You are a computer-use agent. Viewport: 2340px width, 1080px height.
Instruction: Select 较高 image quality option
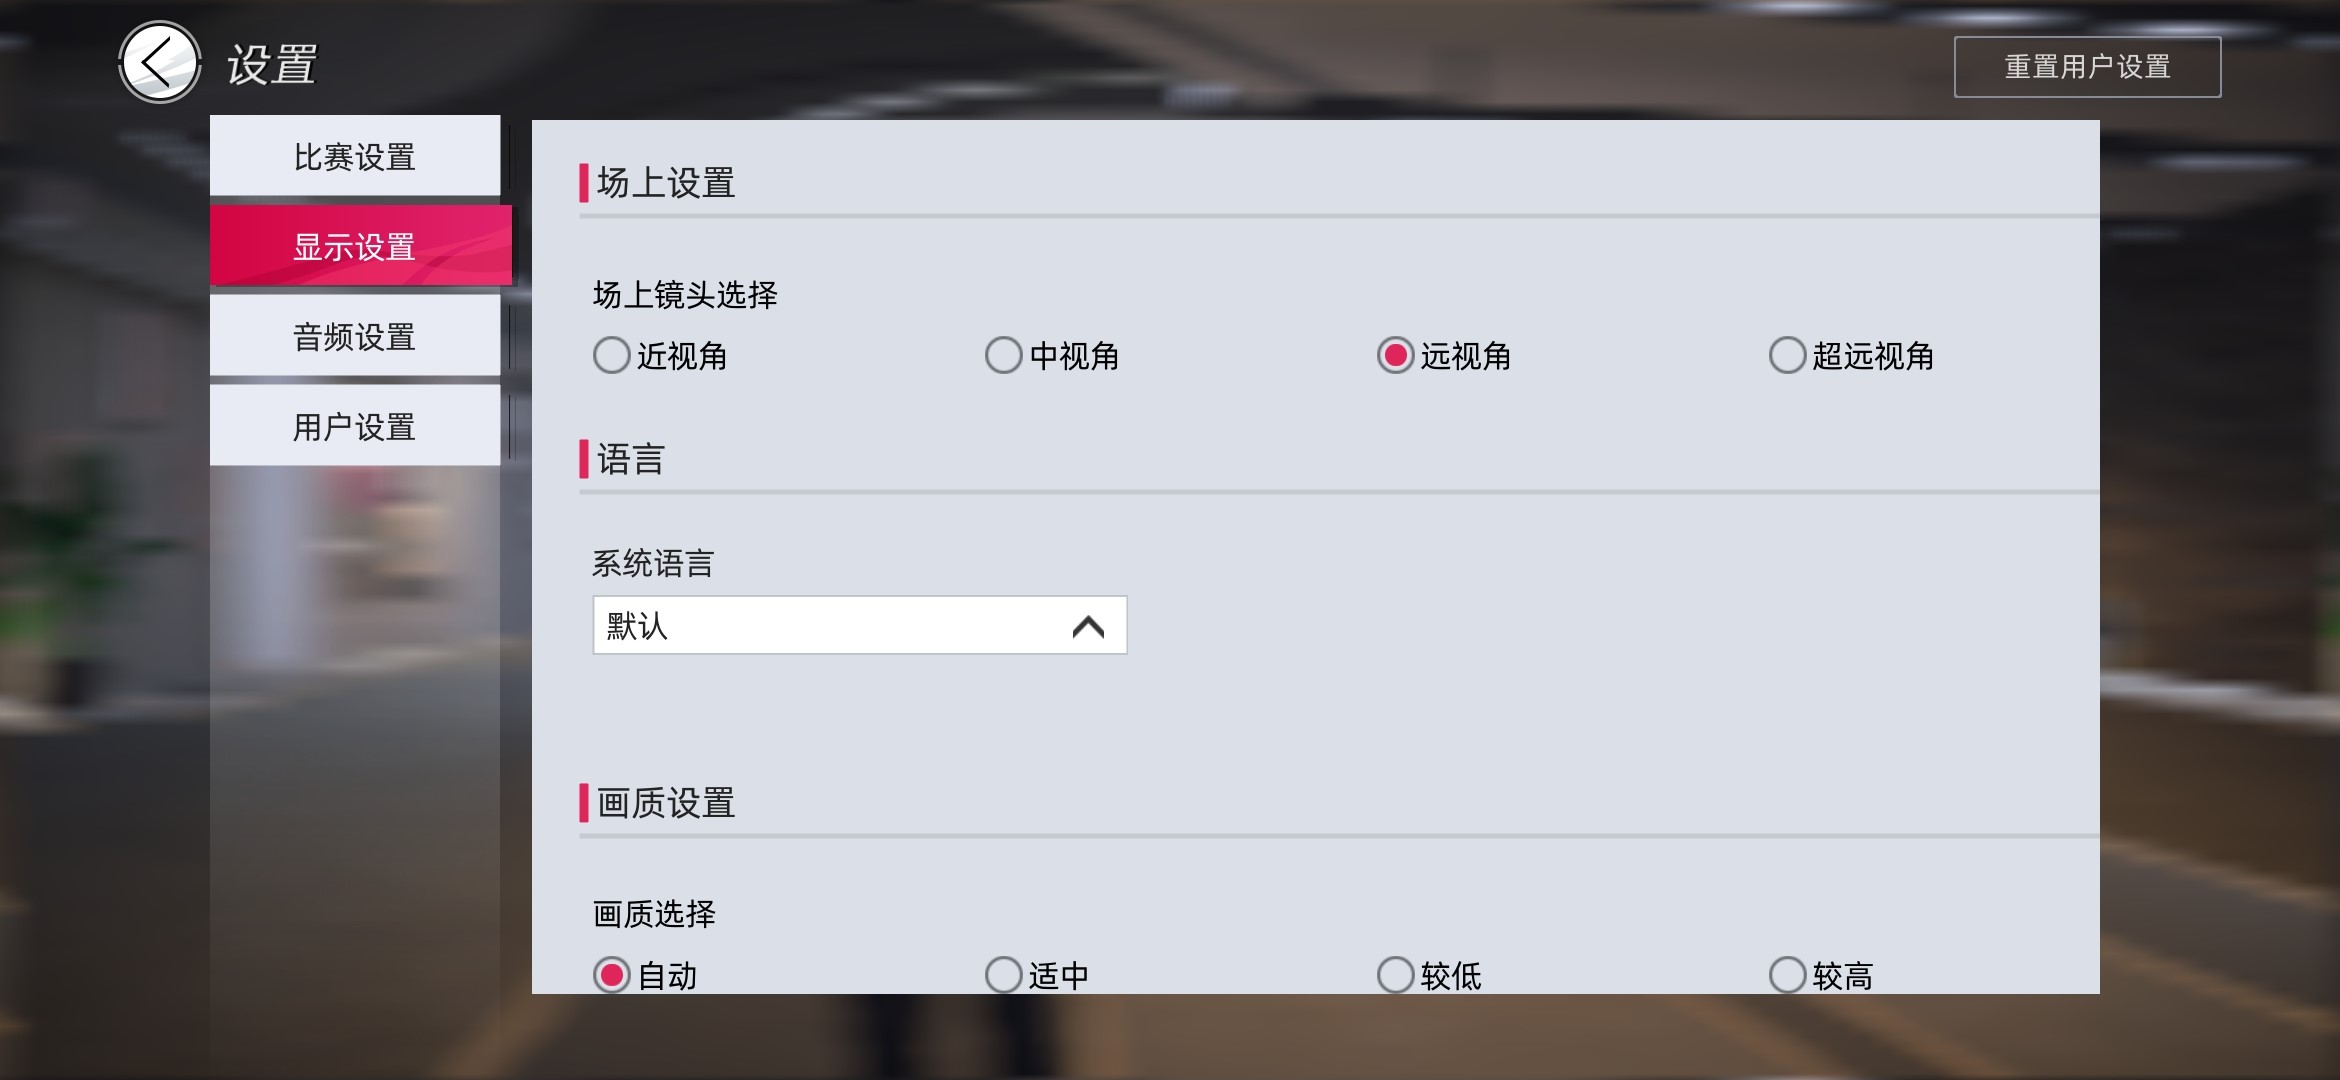(x=1786, y=976)
